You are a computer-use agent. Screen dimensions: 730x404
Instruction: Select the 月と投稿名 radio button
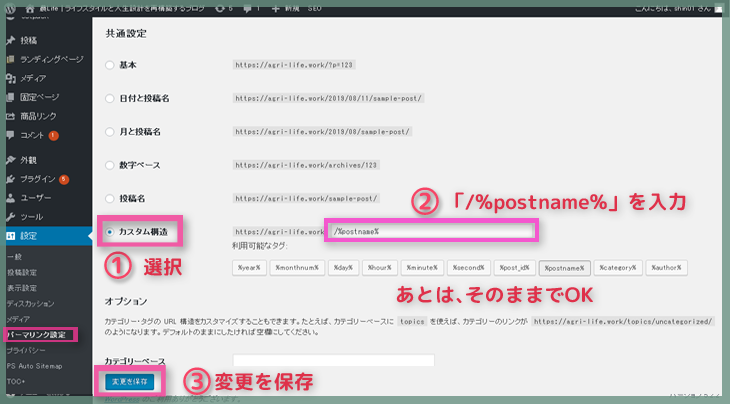point(109,132)
